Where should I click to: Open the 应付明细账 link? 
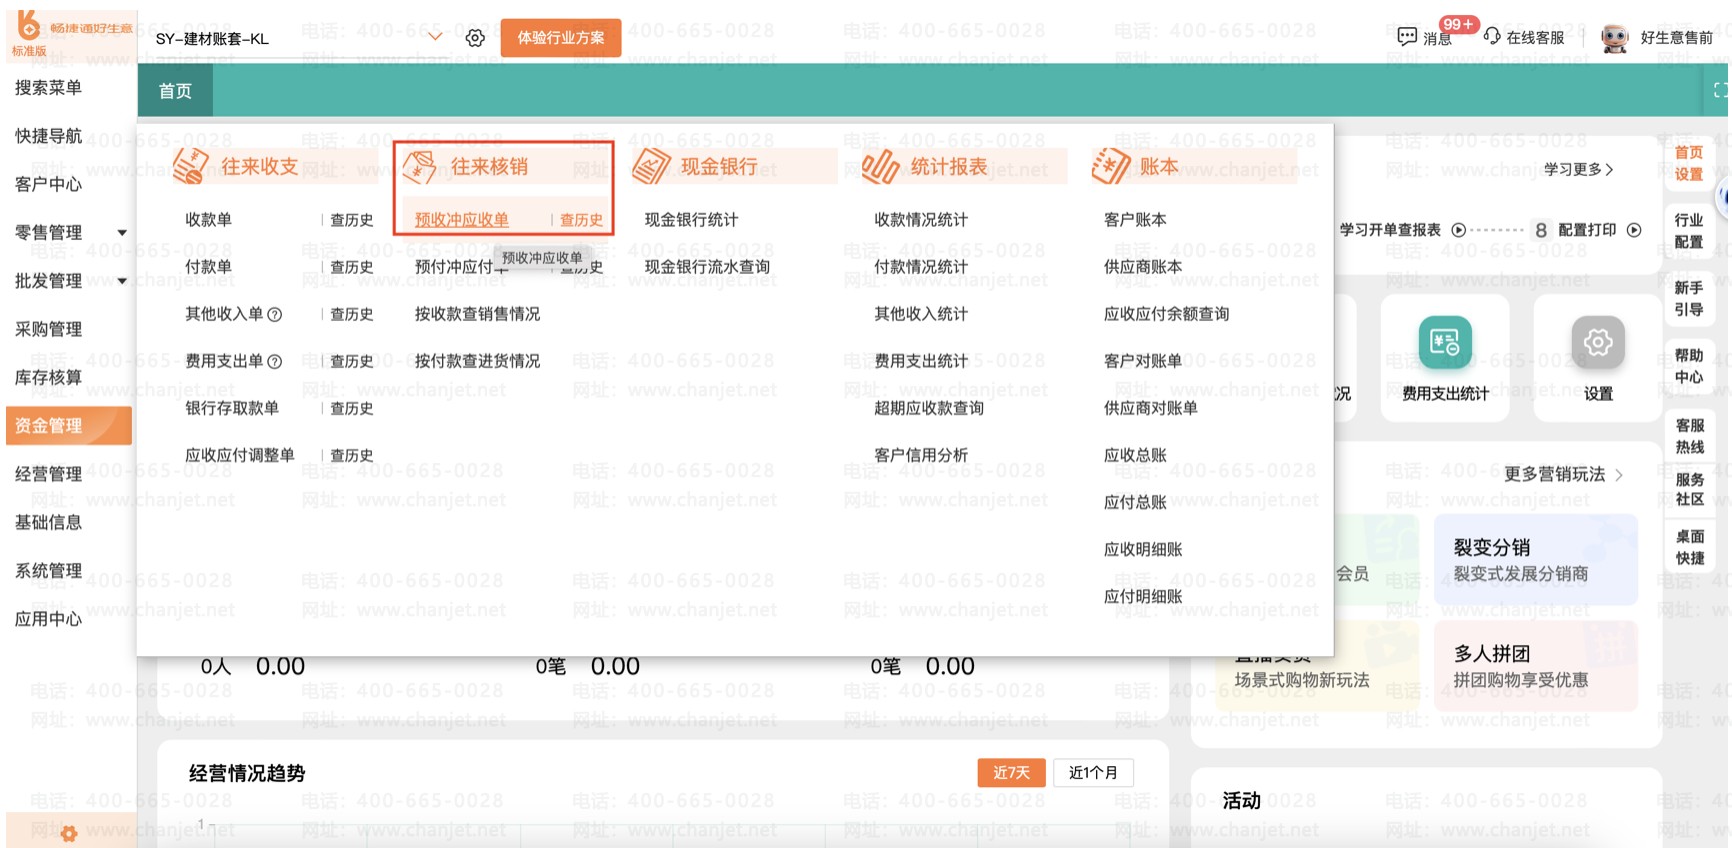[x=1143, y=597]
